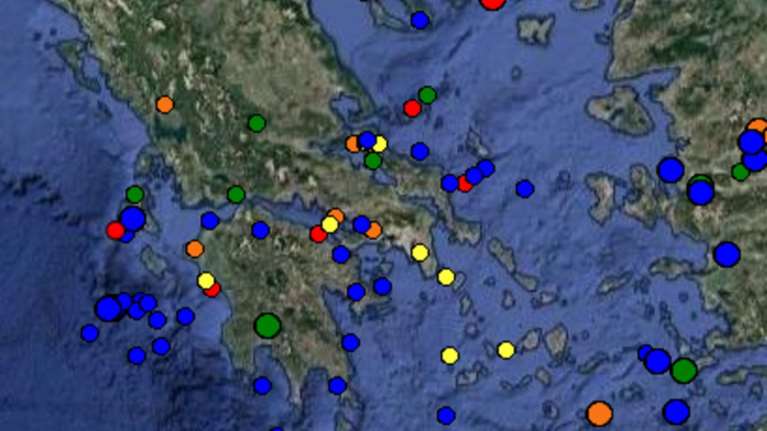Select the yellow marker near Athens
Image resolution: width=767 pixels, height=431 pixels.
click(x=420, y=253)
